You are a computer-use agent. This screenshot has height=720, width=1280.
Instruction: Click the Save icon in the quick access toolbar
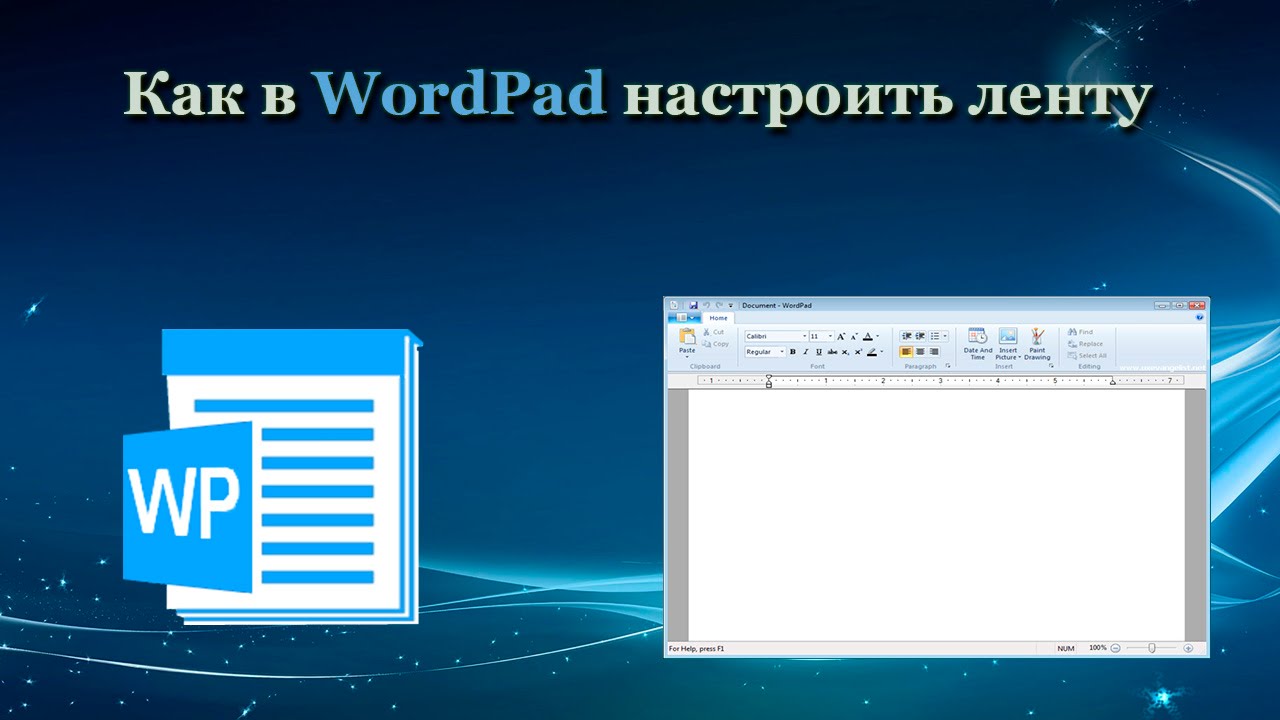pos(693,305)
